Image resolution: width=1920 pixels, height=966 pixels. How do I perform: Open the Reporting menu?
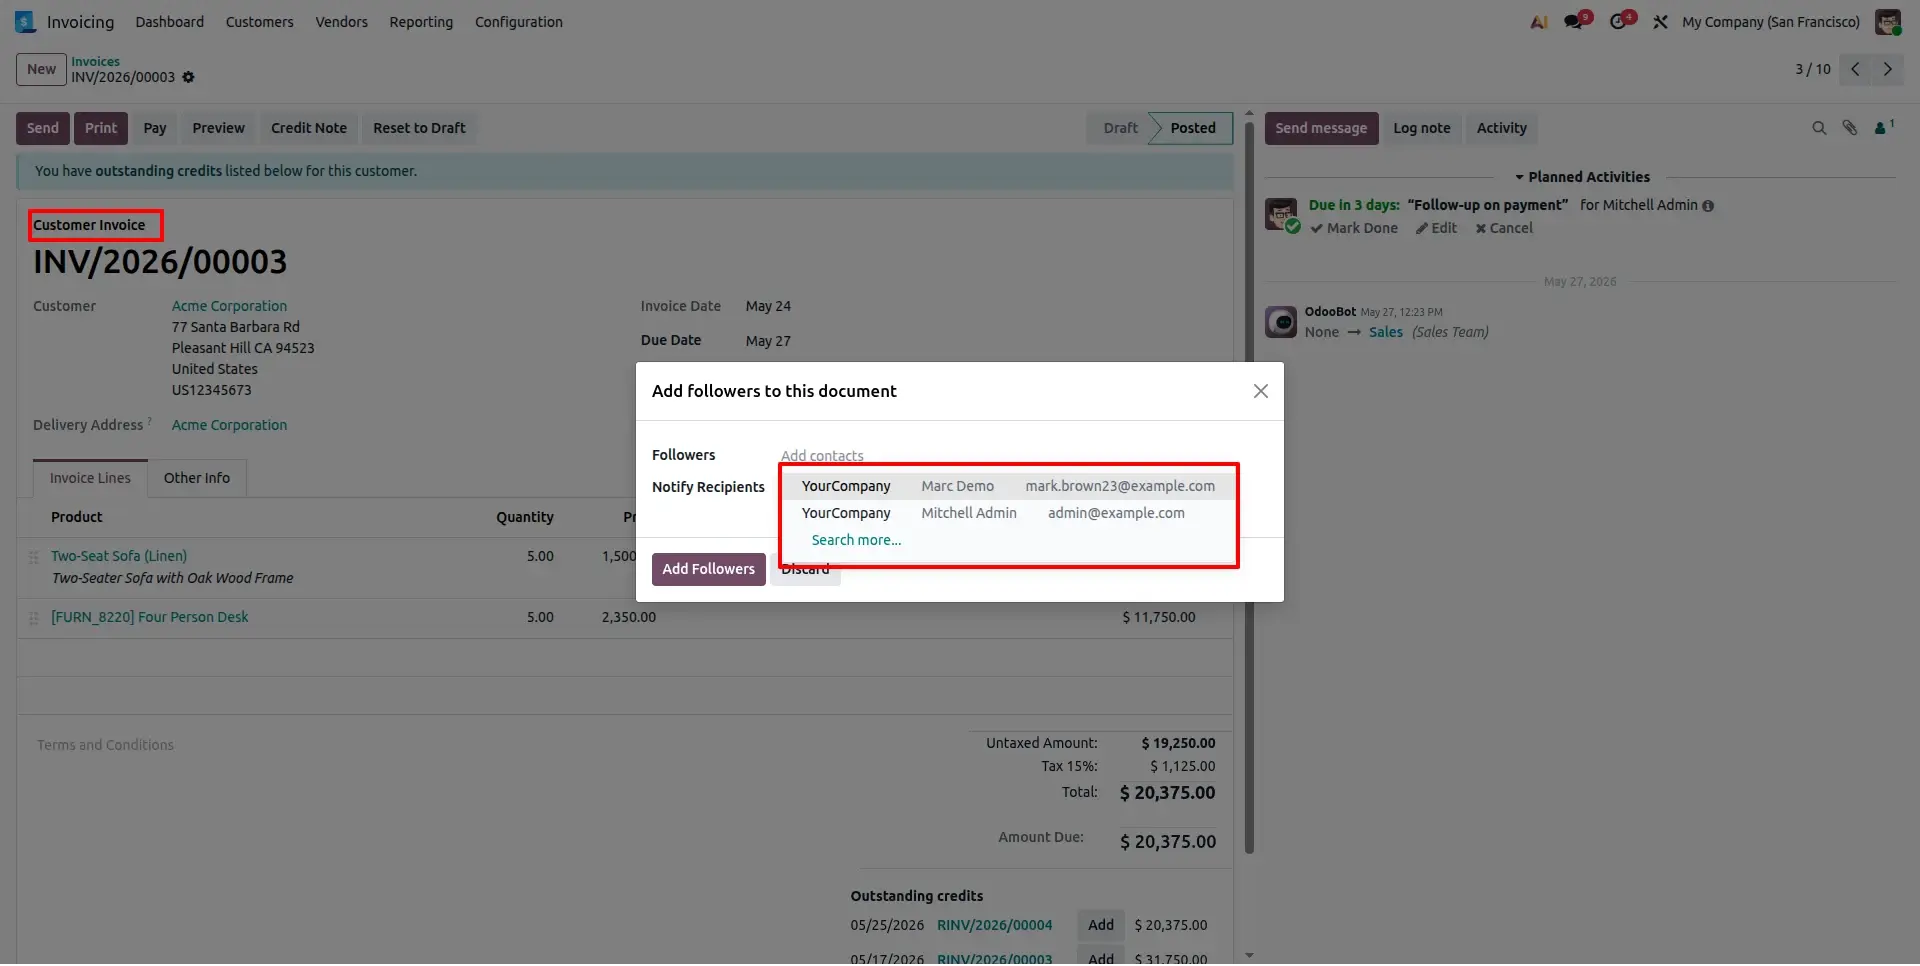[x=421, y=22]
